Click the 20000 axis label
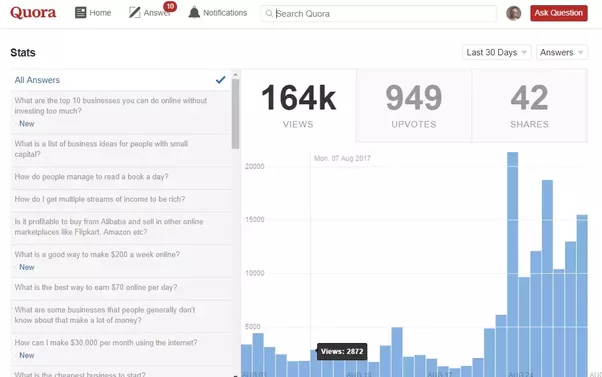Viewport: 602px width, 377px height. tap(255, 167)
